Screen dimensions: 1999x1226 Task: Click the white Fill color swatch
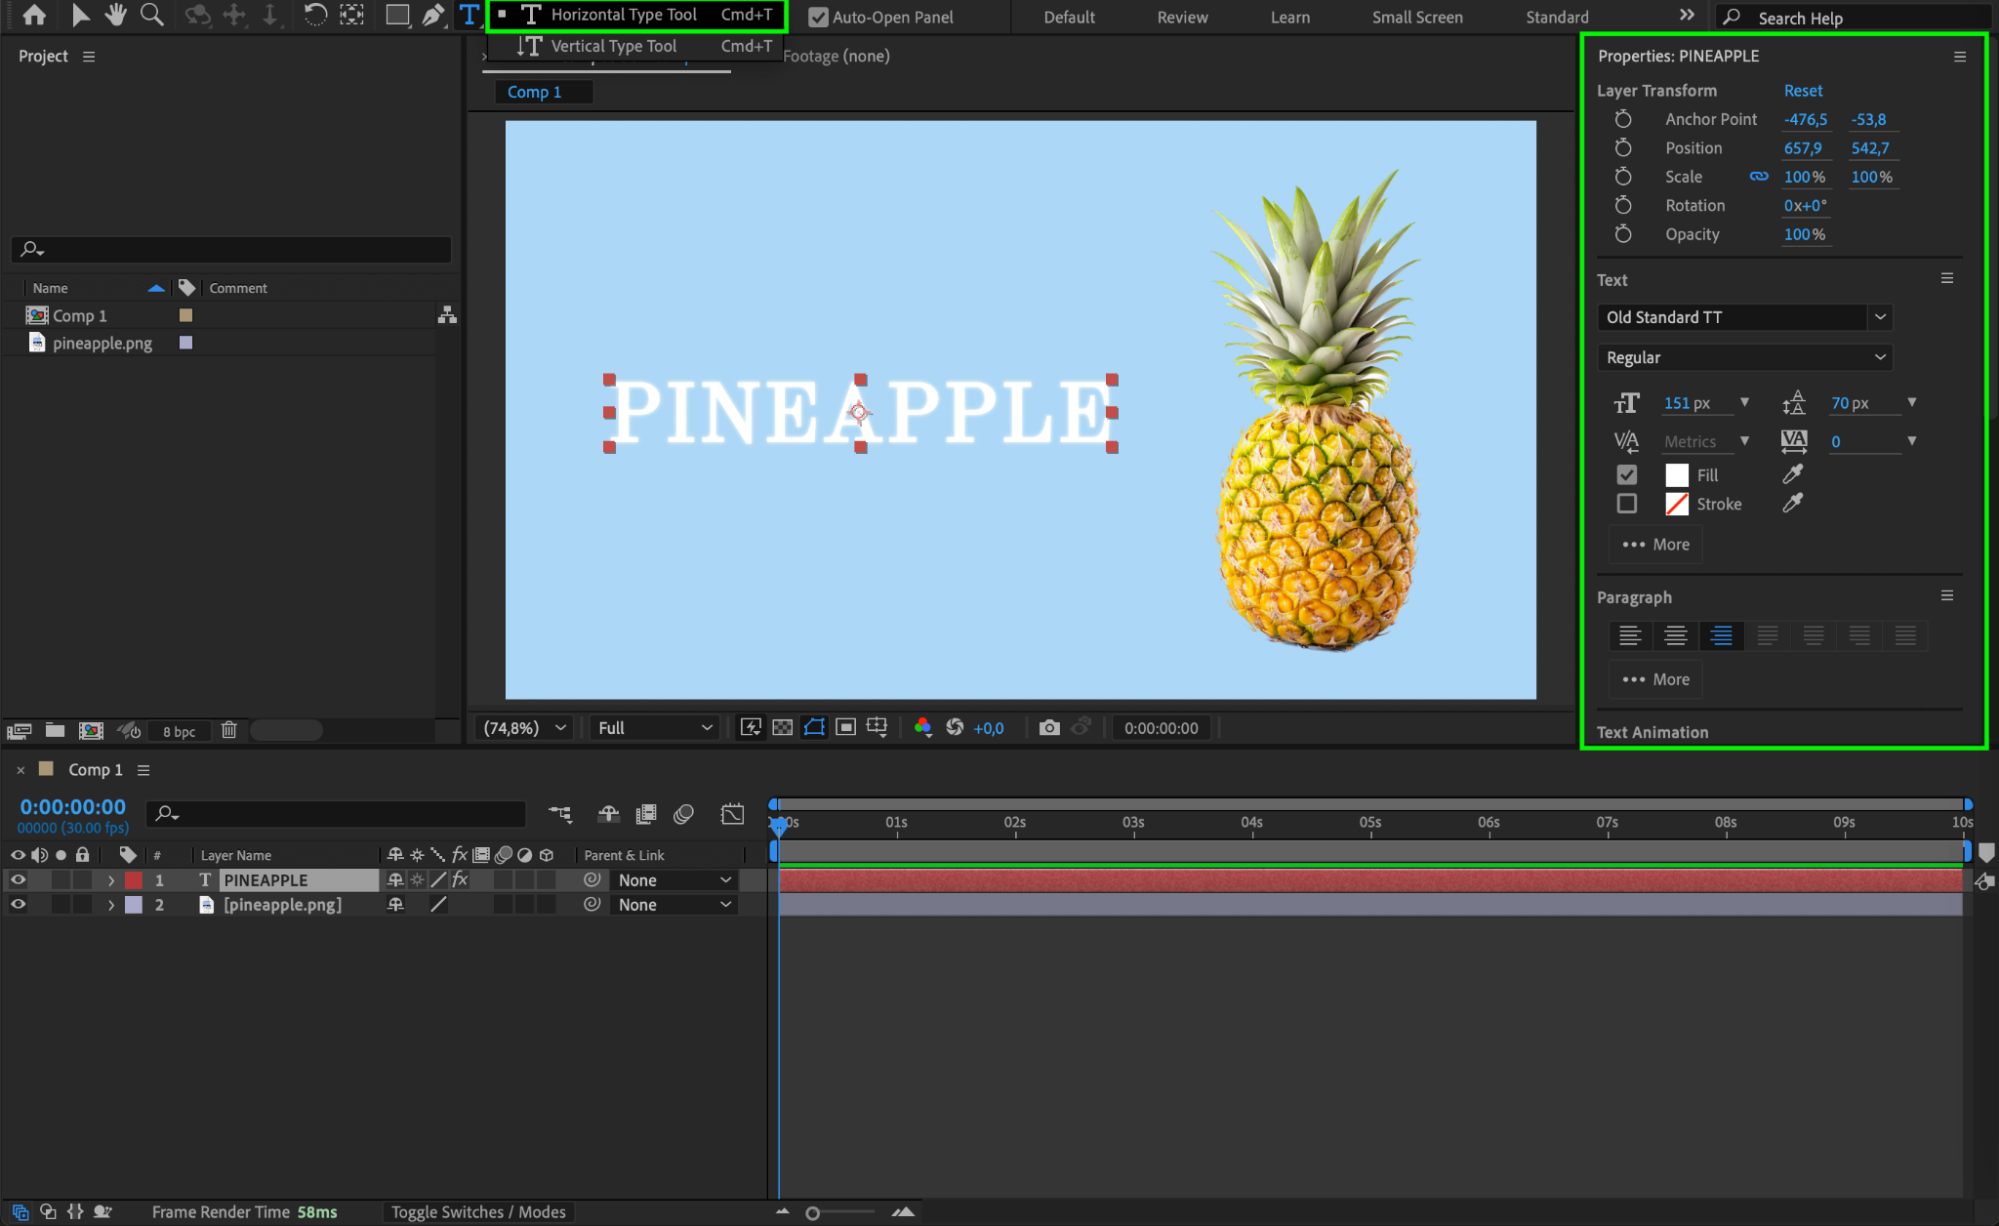tap(1676, 475)
